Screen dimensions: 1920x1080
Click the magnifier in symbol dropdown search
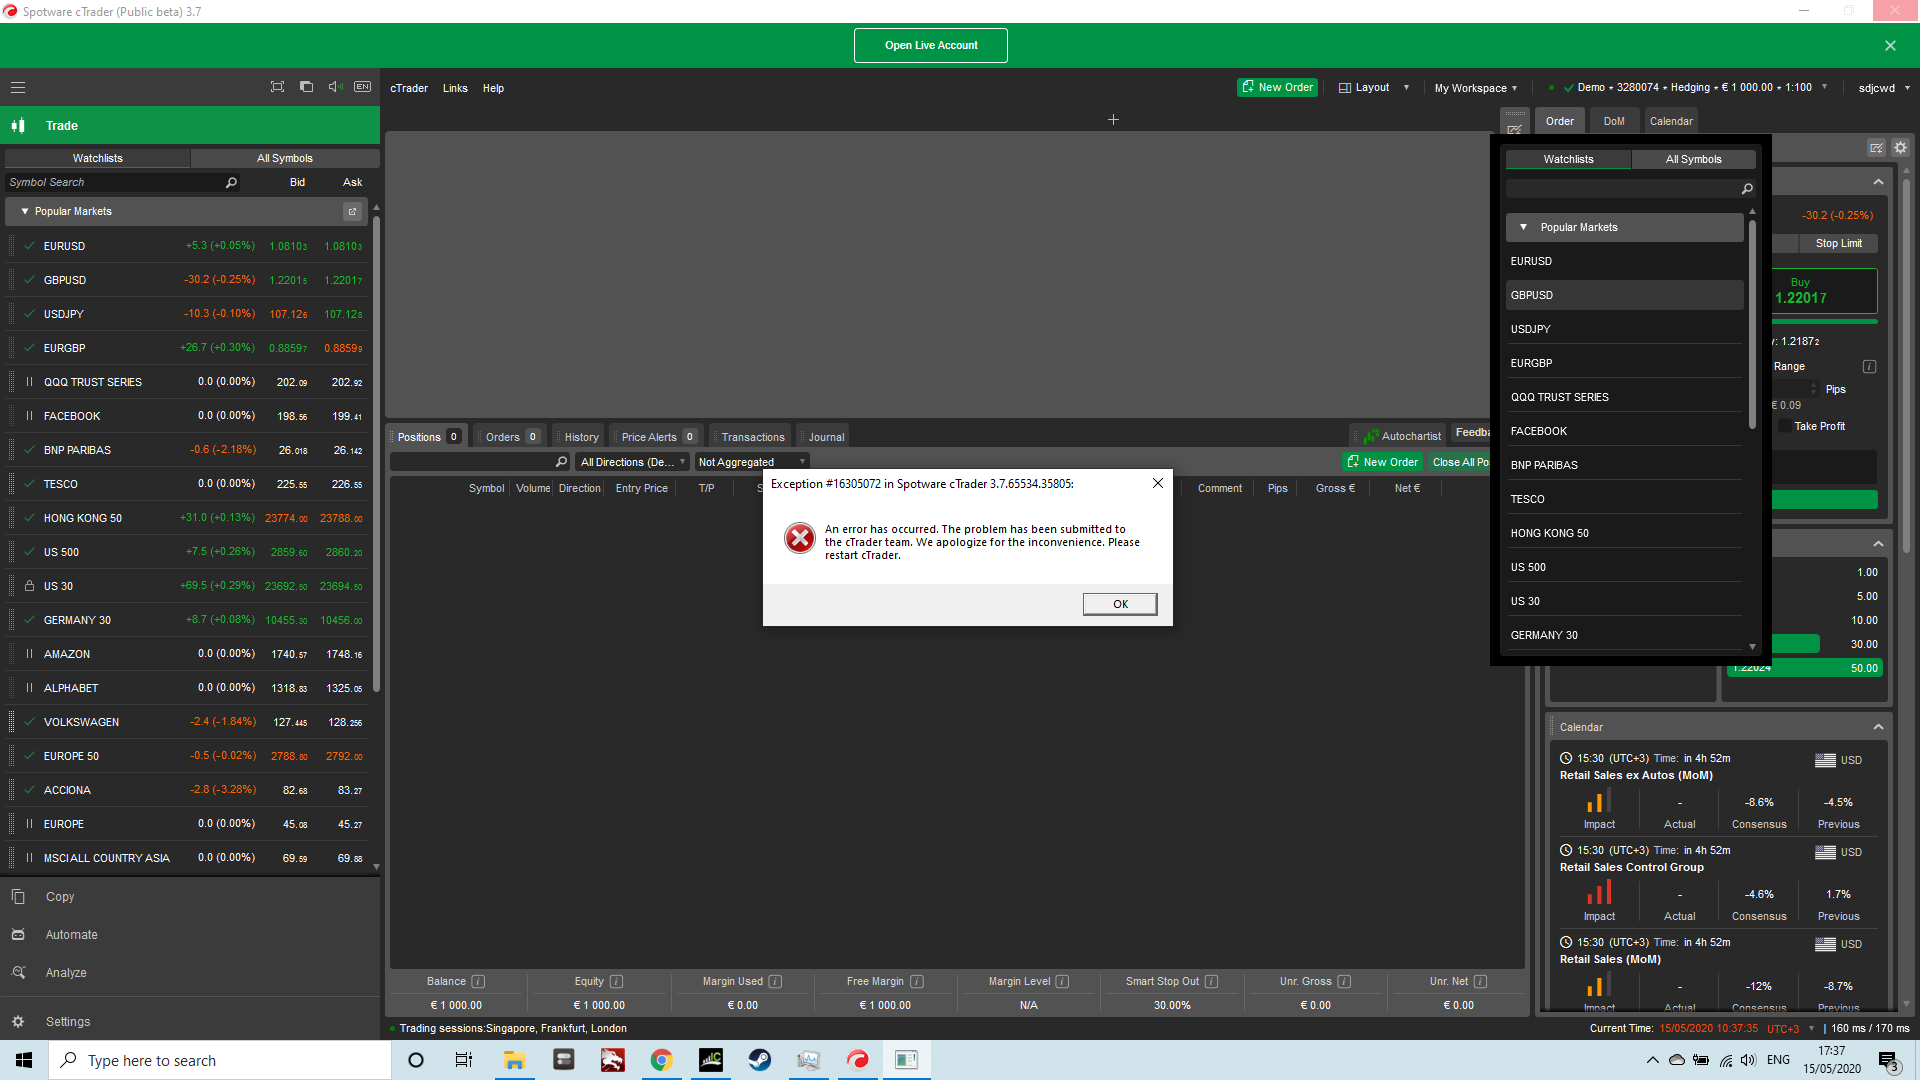pyautogui.click(x=1747, y=189)
